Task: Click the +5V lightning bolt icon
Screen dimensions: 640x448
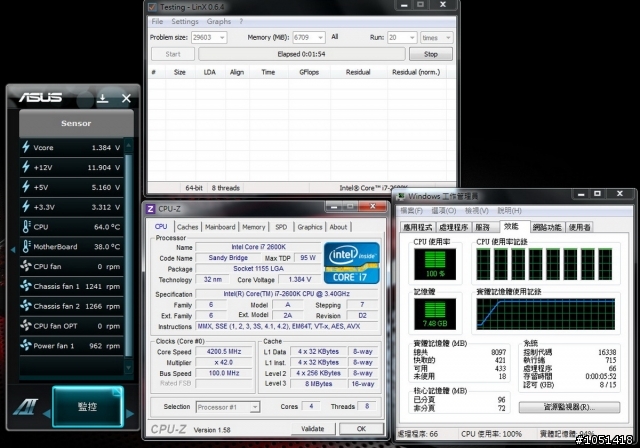Action: click(x=26, y=187)
